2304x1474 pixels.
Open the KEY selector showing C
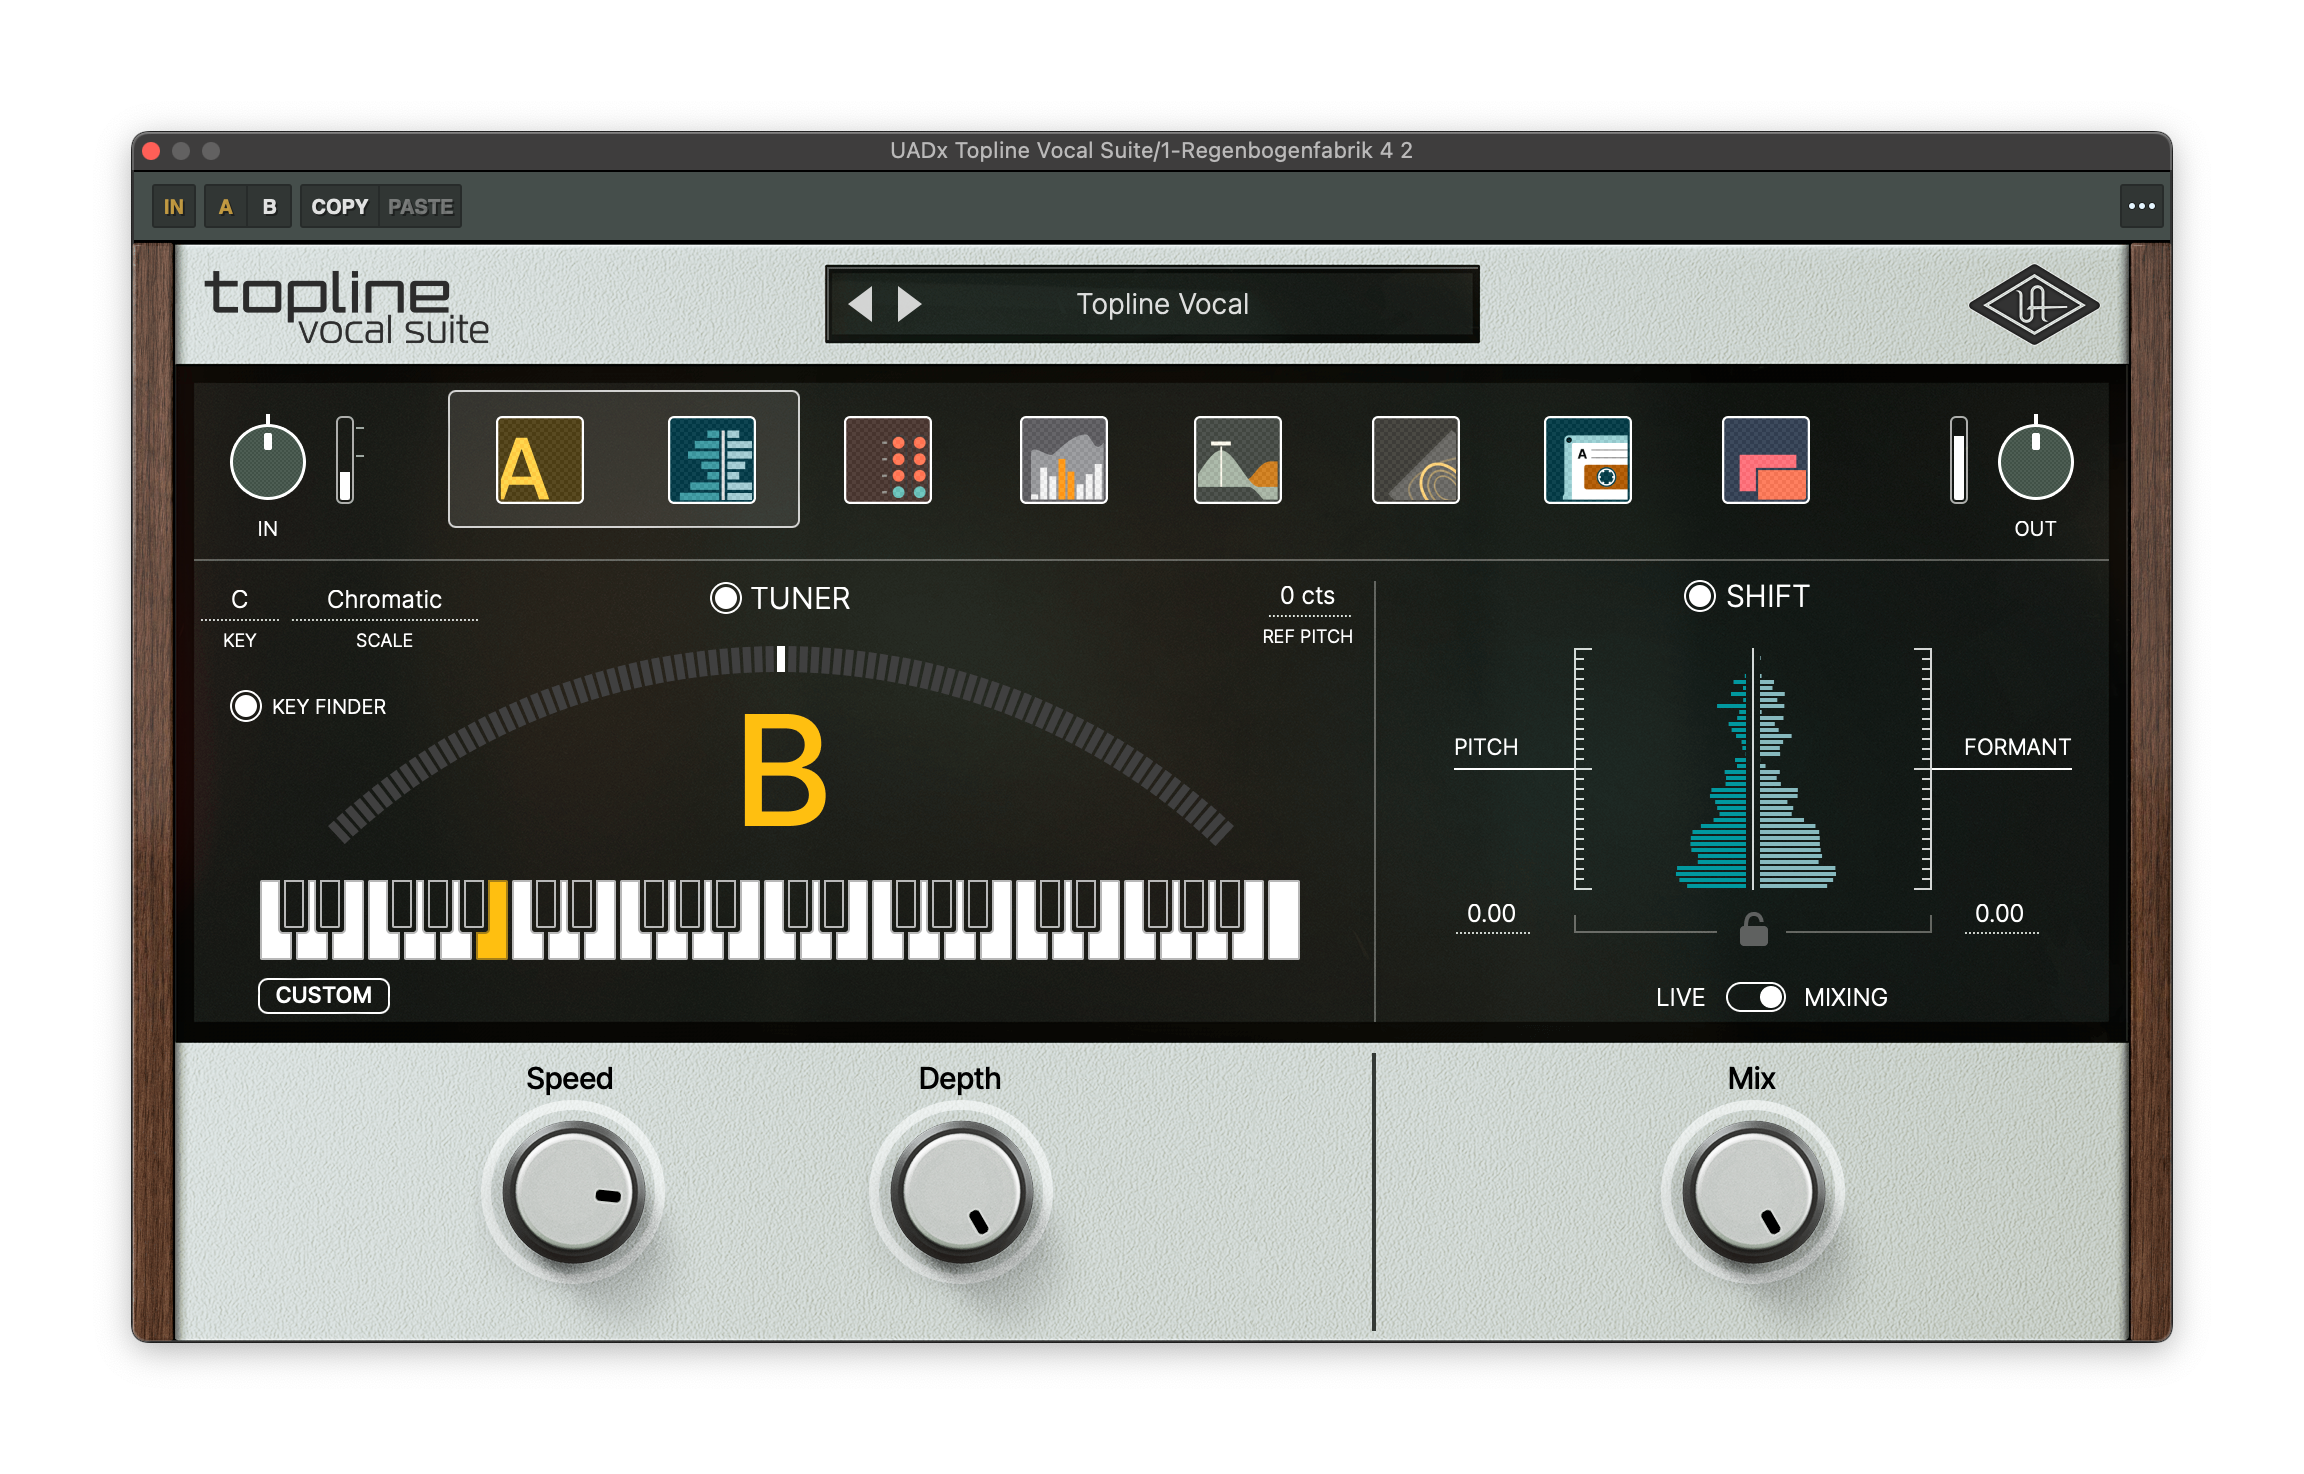point(239,599)
